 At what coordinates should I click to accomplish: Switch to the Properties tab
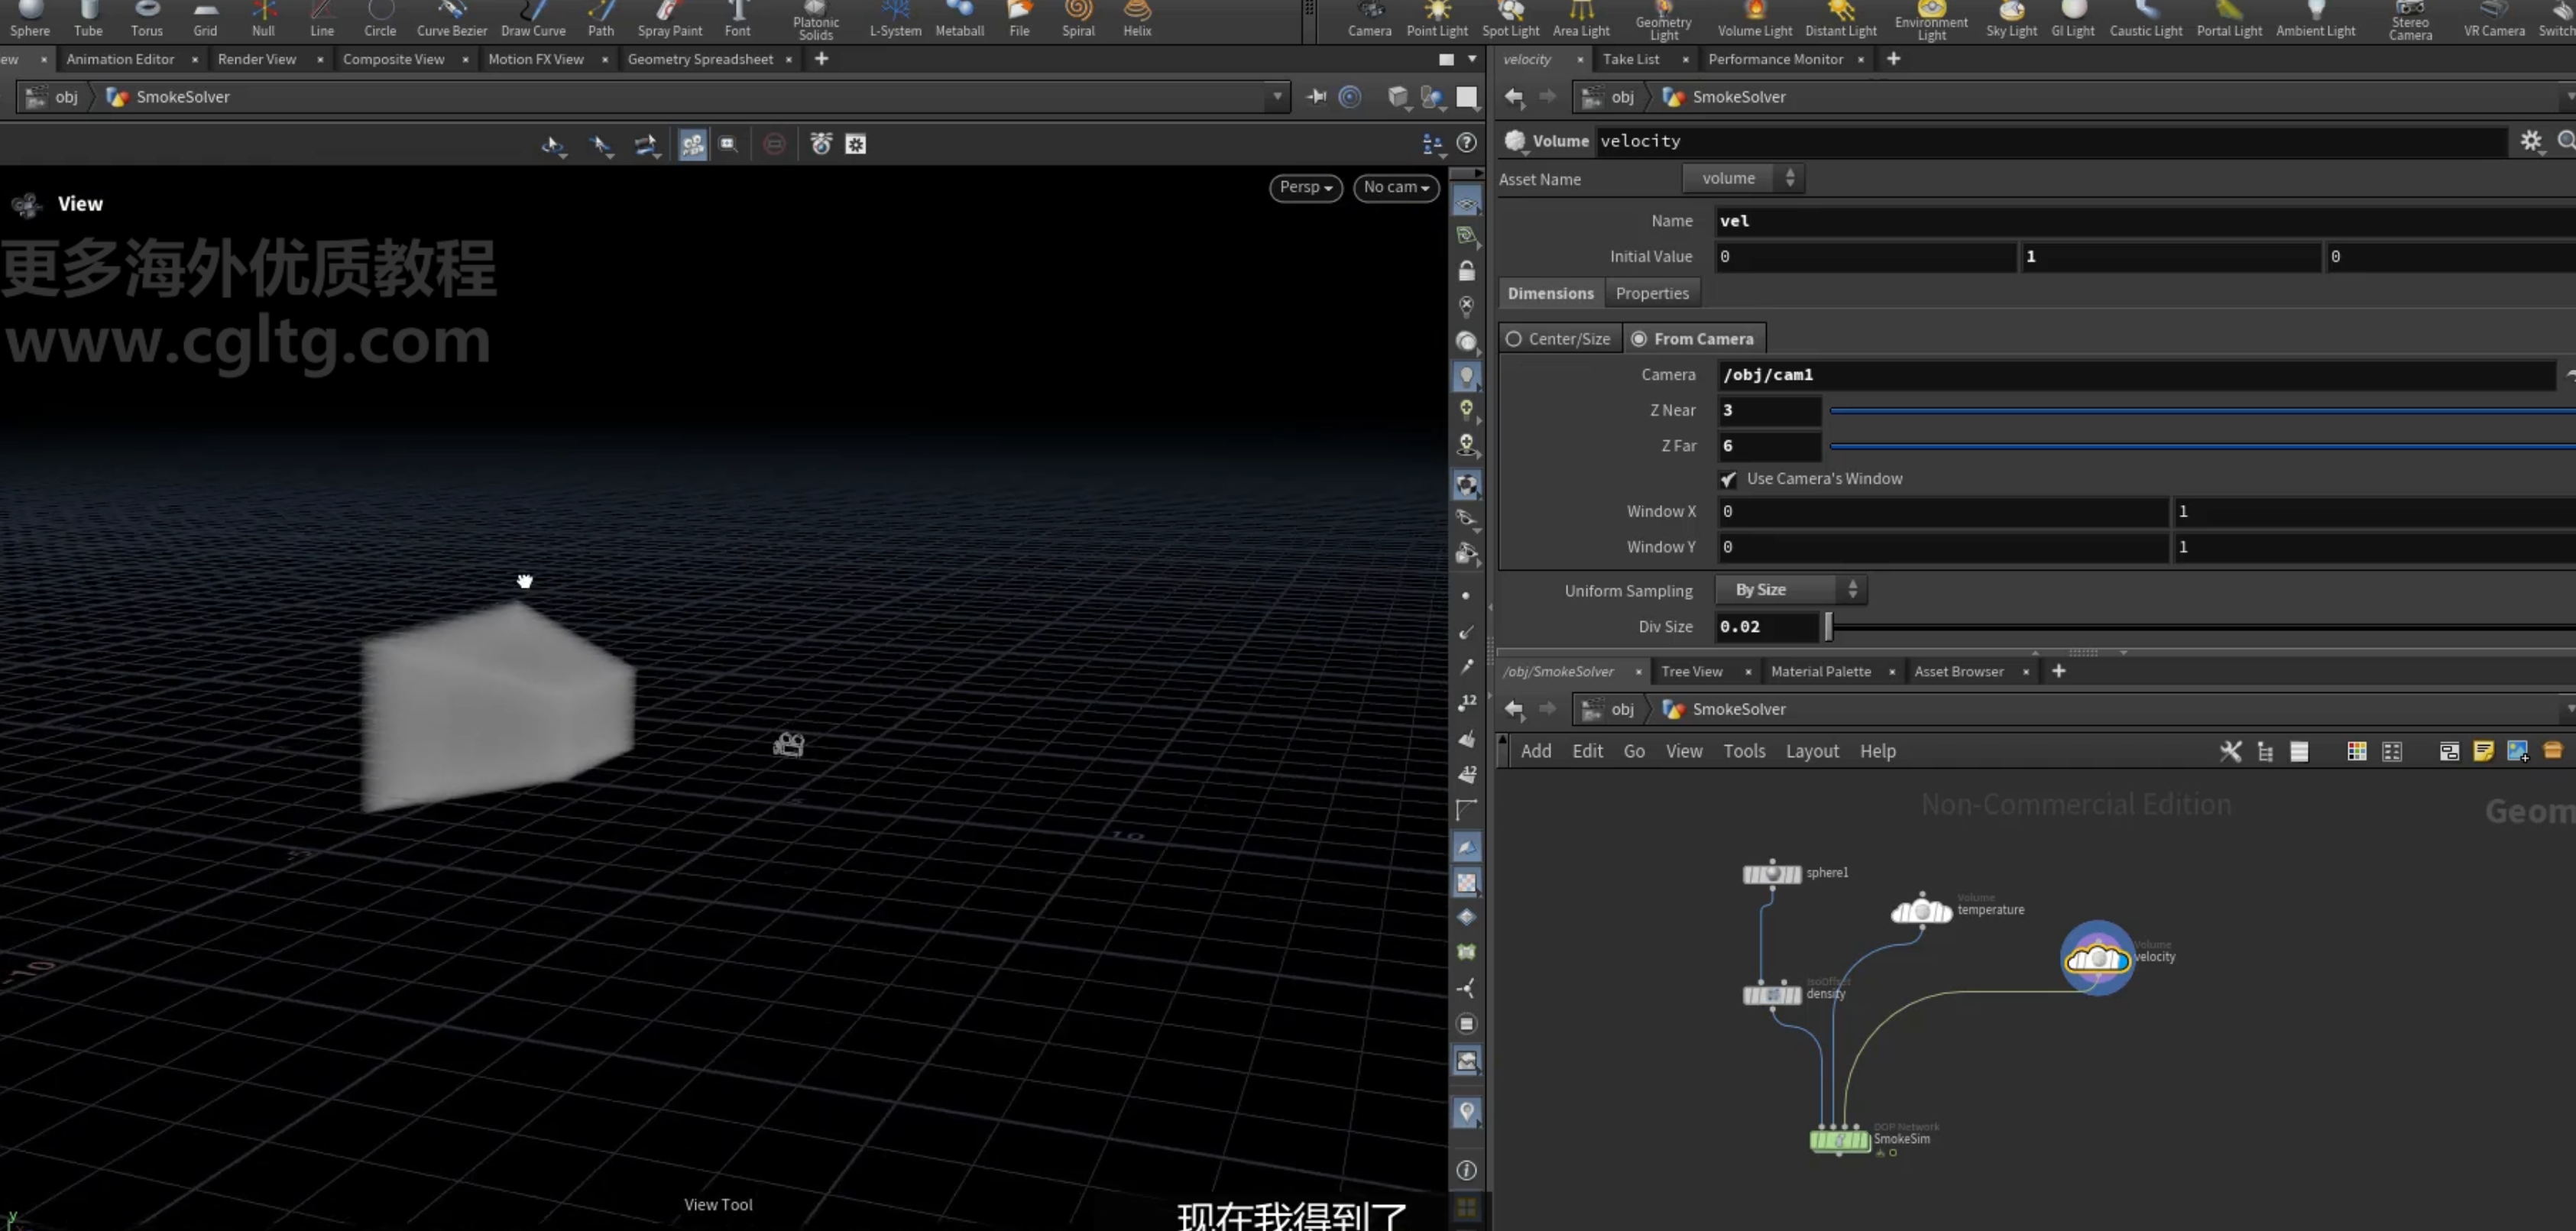pos(1651,293)
